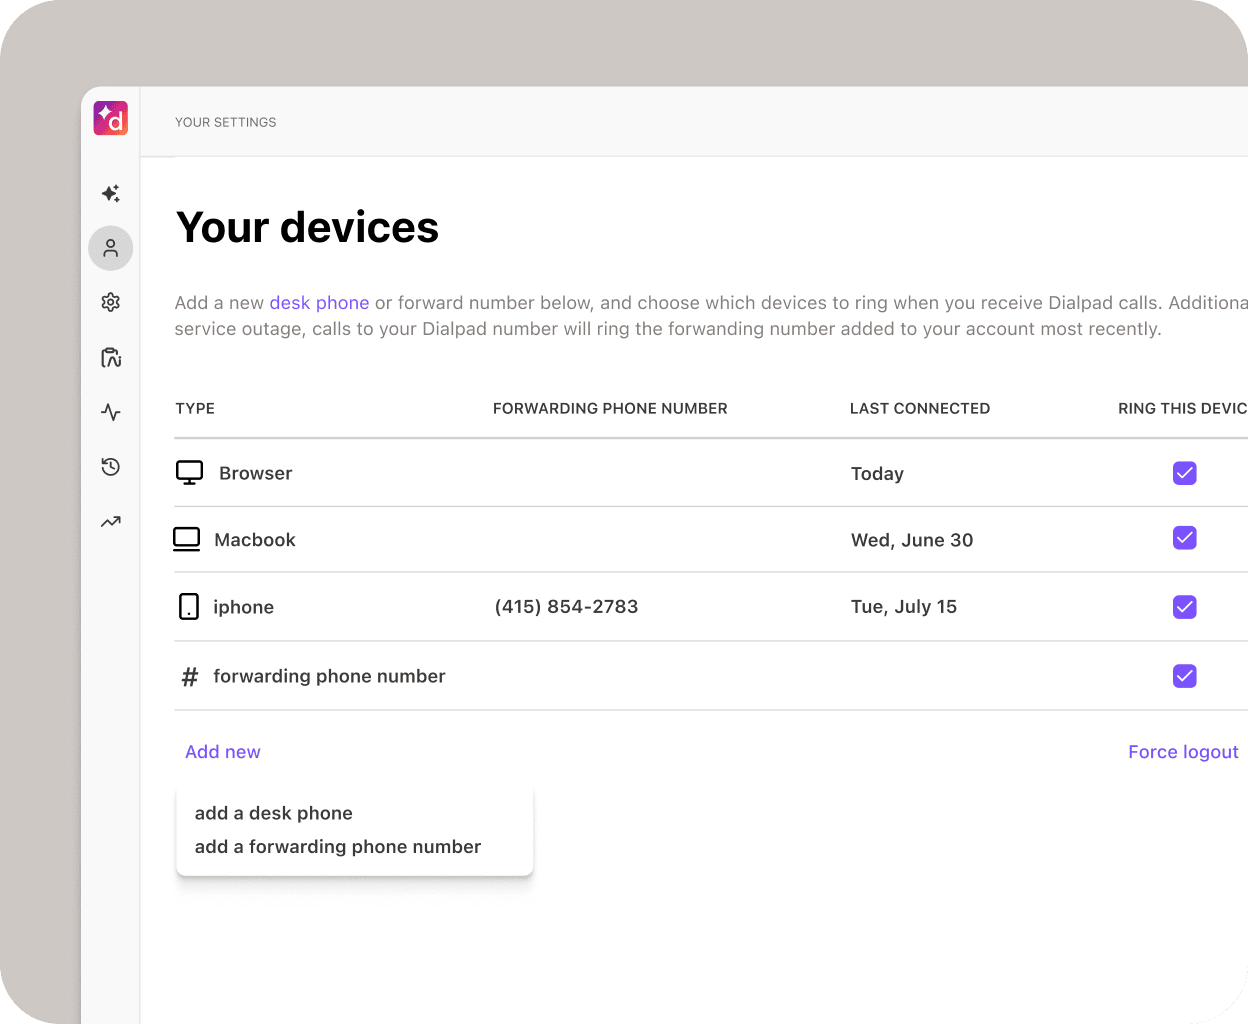Select add a forwarding phone number

click(x=337, y=846)
